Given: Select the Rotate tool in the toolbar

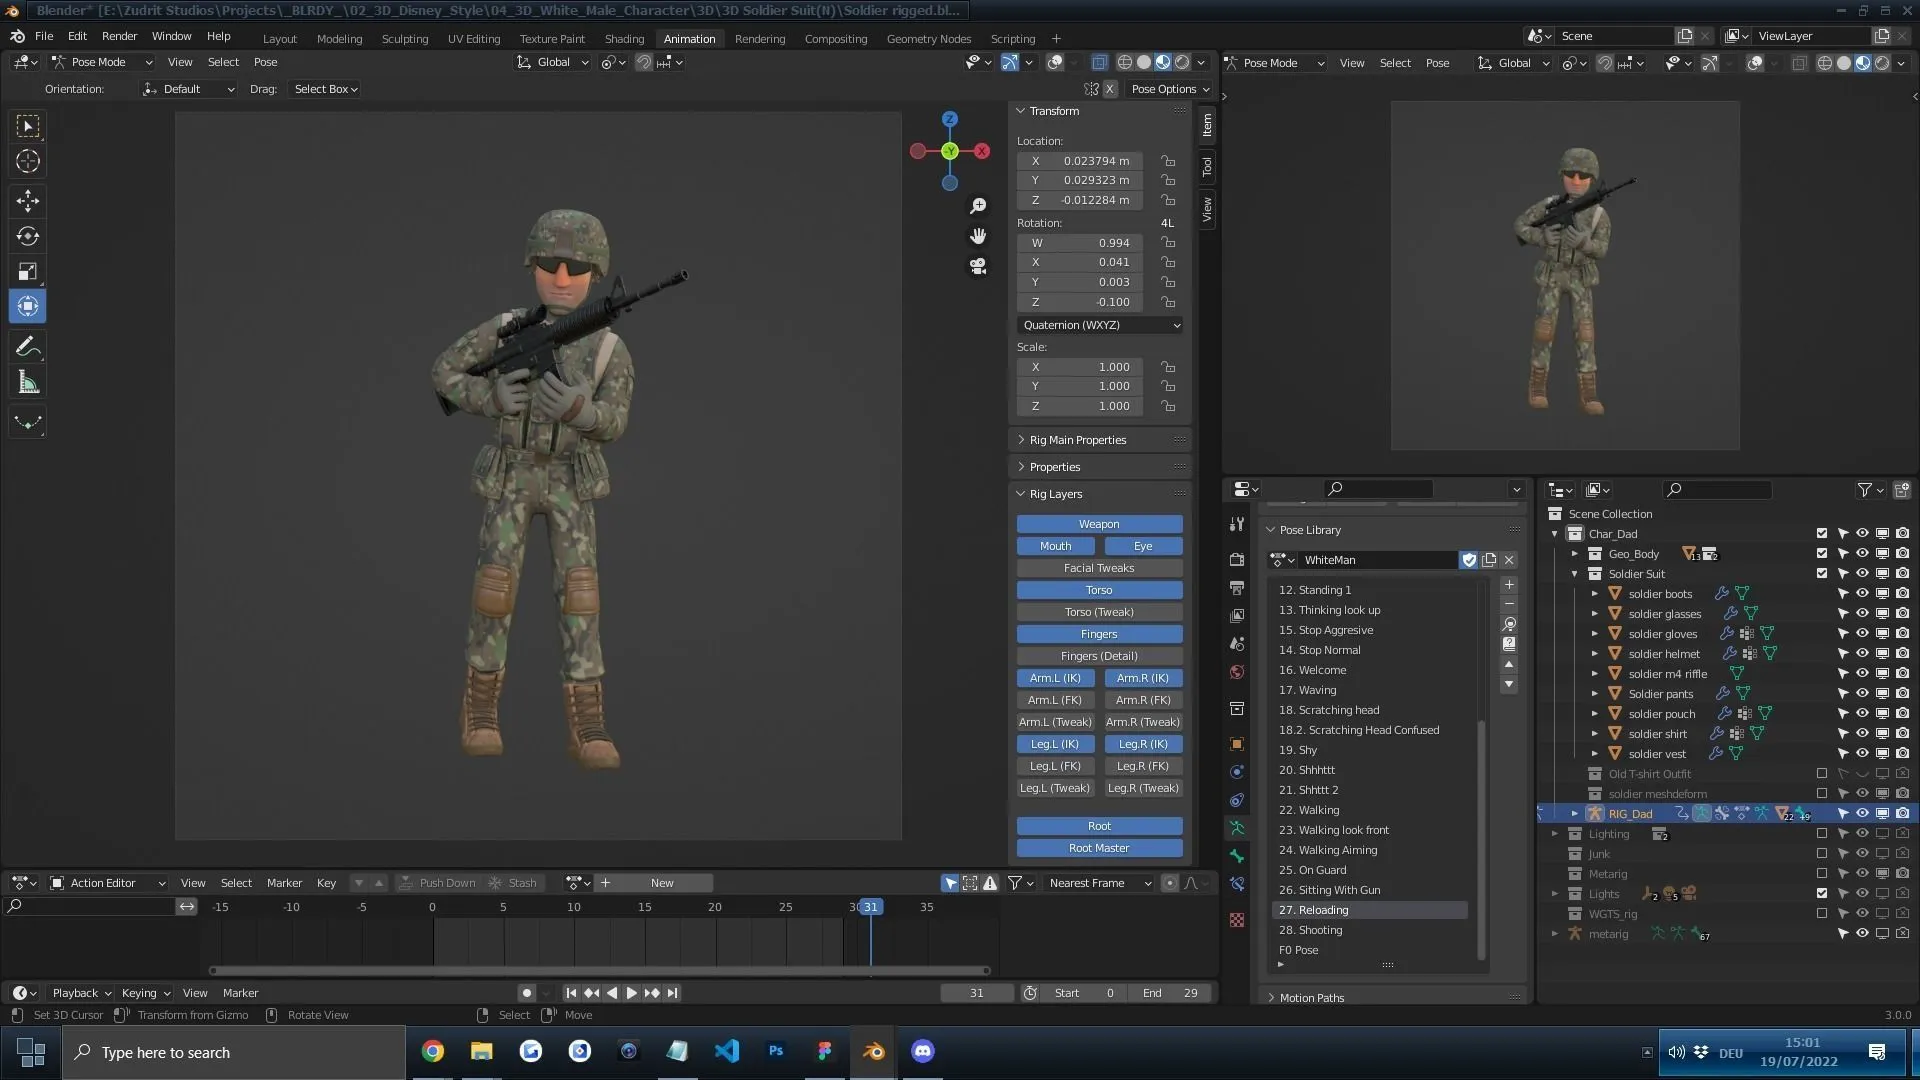Looking at the screenshot, I should [x=27, y=236].
